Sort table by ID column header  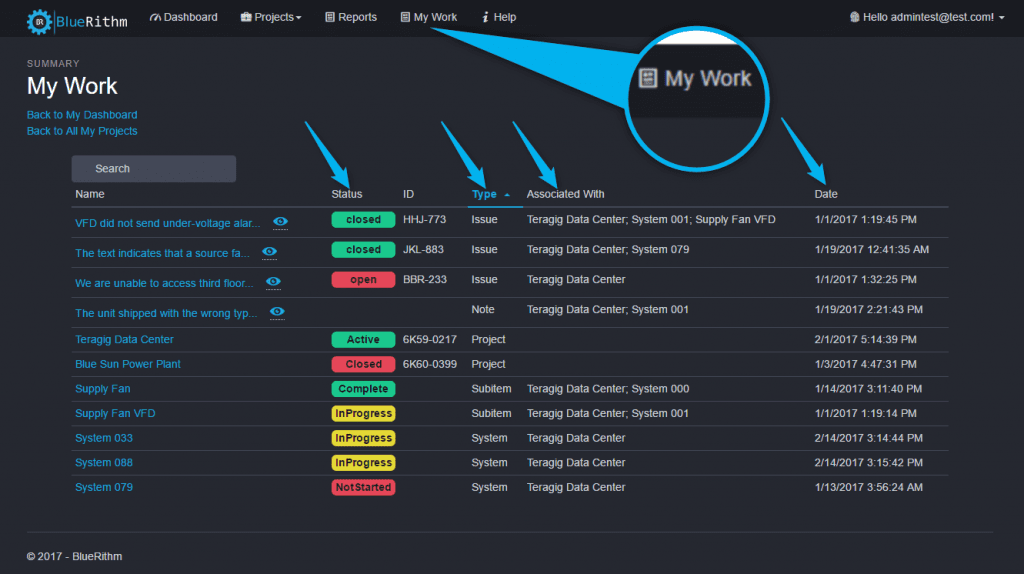click(x=408, y=194)
